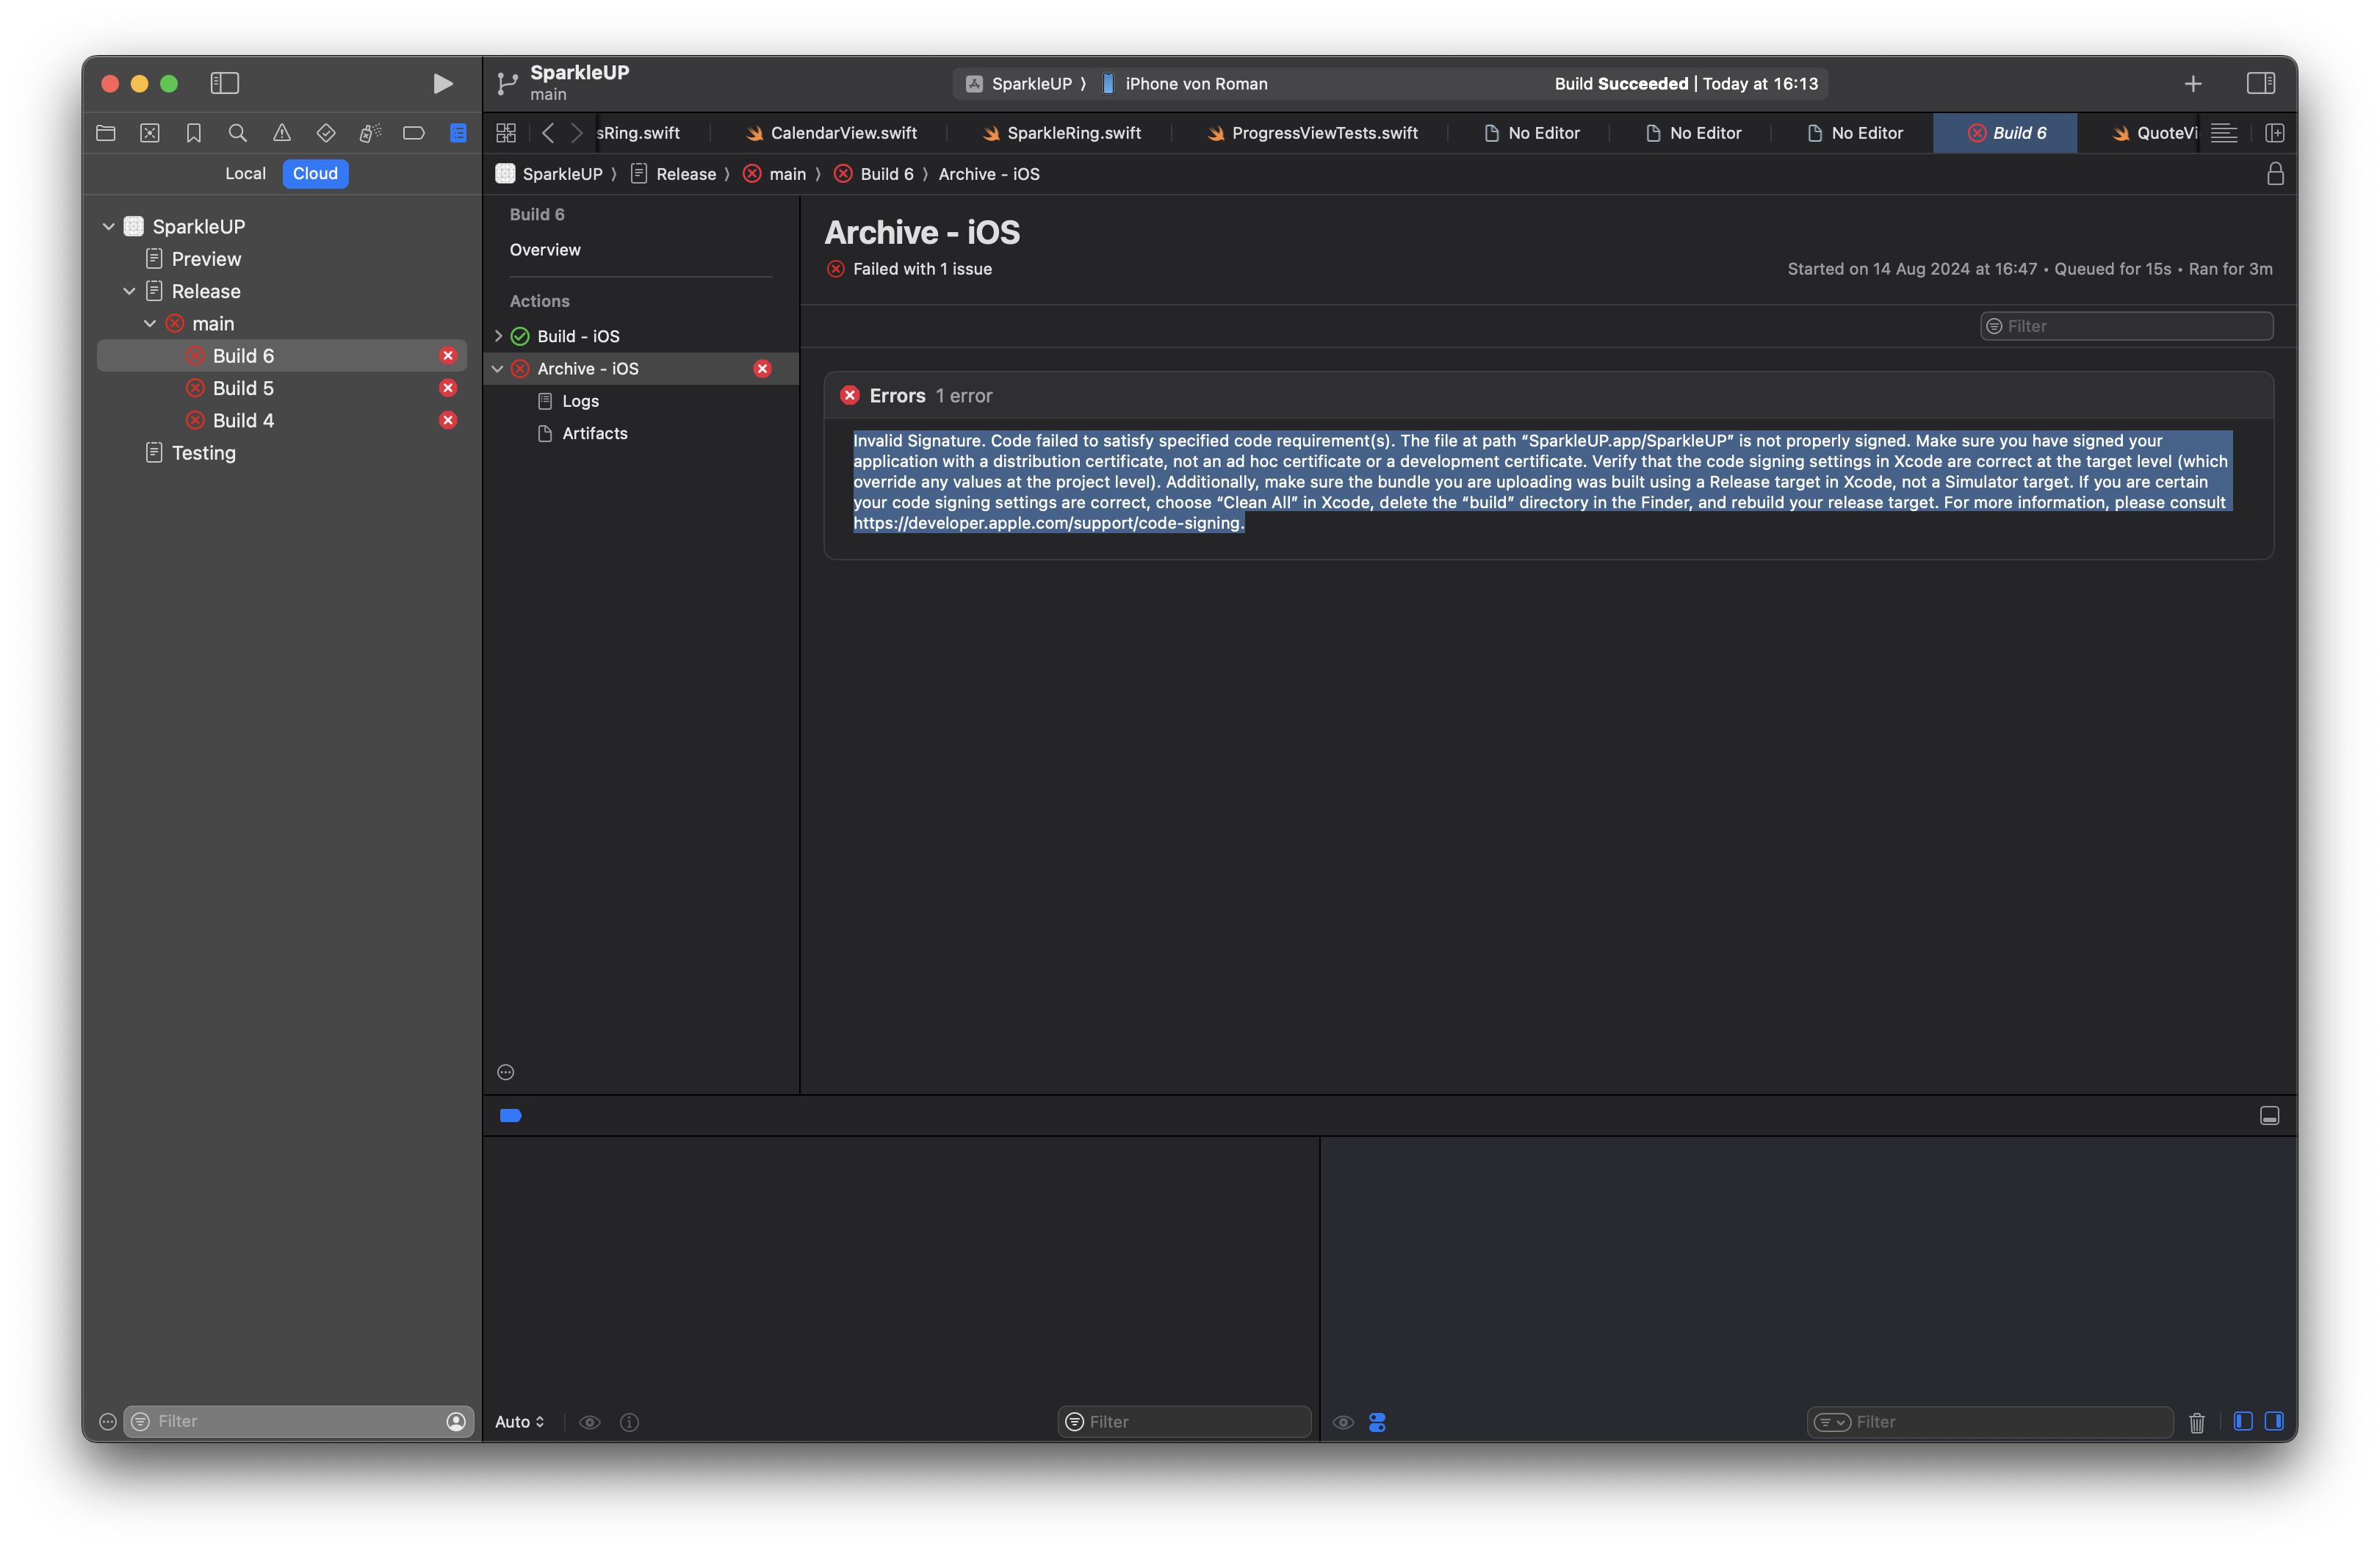Screen dimensions: 2380x1551
Task: Collapse the Archive - iOS action
Action: click(x=498, y=369)
